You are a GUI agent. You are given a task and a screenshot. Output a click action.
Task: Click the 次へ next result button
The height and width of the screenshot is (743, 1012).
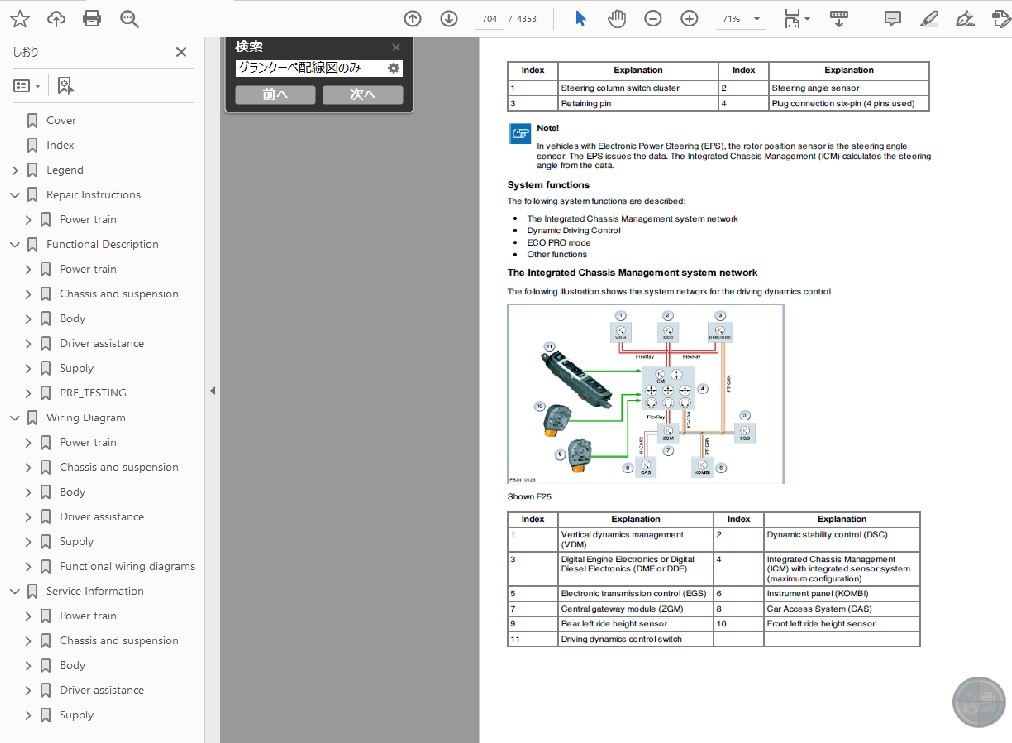pos(363,94)
